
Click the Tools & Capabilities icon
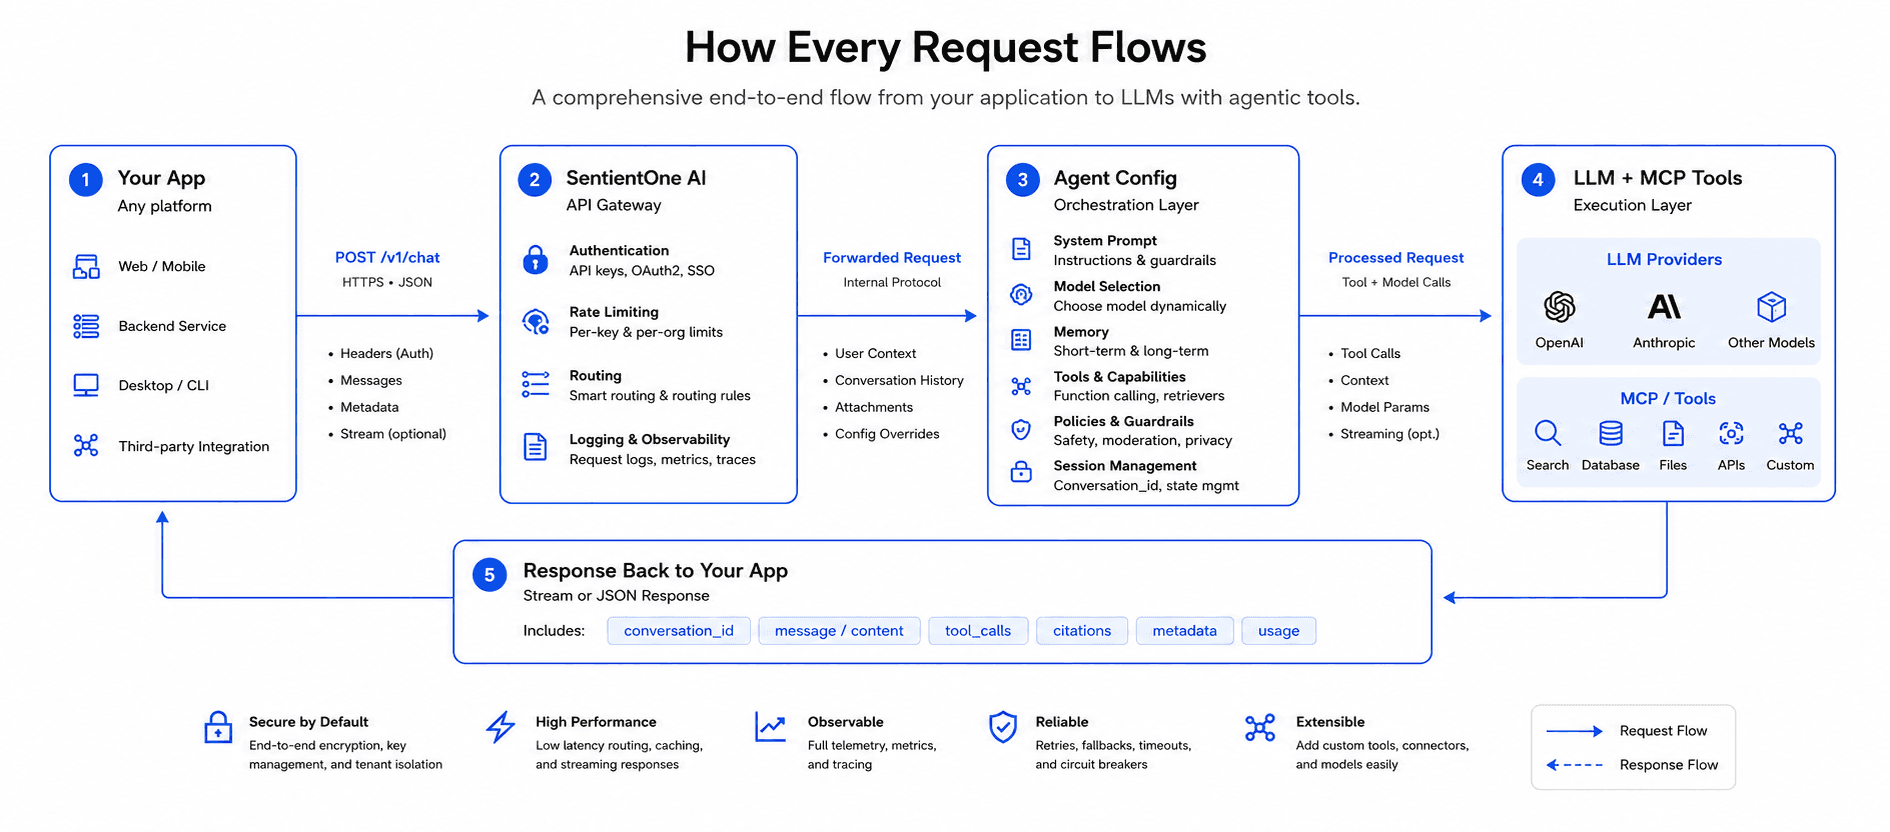(x=1021, y=386)
